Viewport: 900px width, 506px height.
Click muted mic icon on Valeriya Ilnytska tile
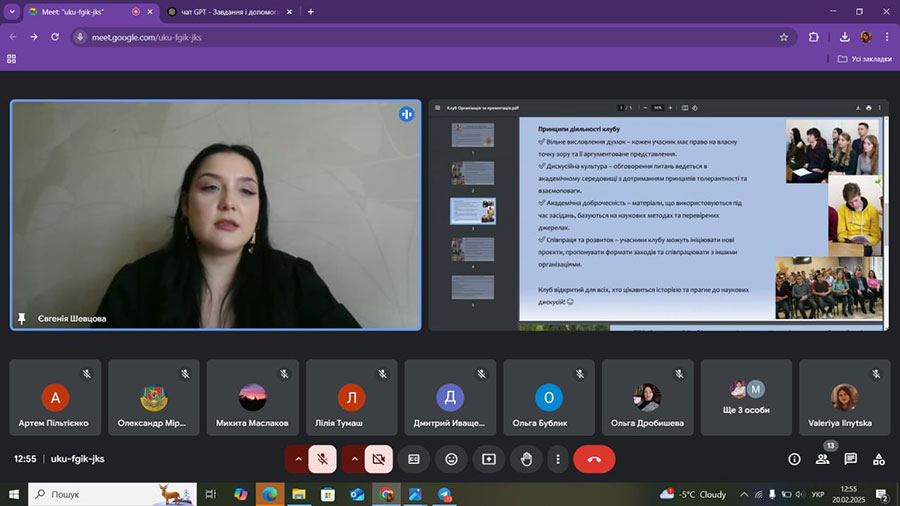pyautogui.click(x=876, y=374)
